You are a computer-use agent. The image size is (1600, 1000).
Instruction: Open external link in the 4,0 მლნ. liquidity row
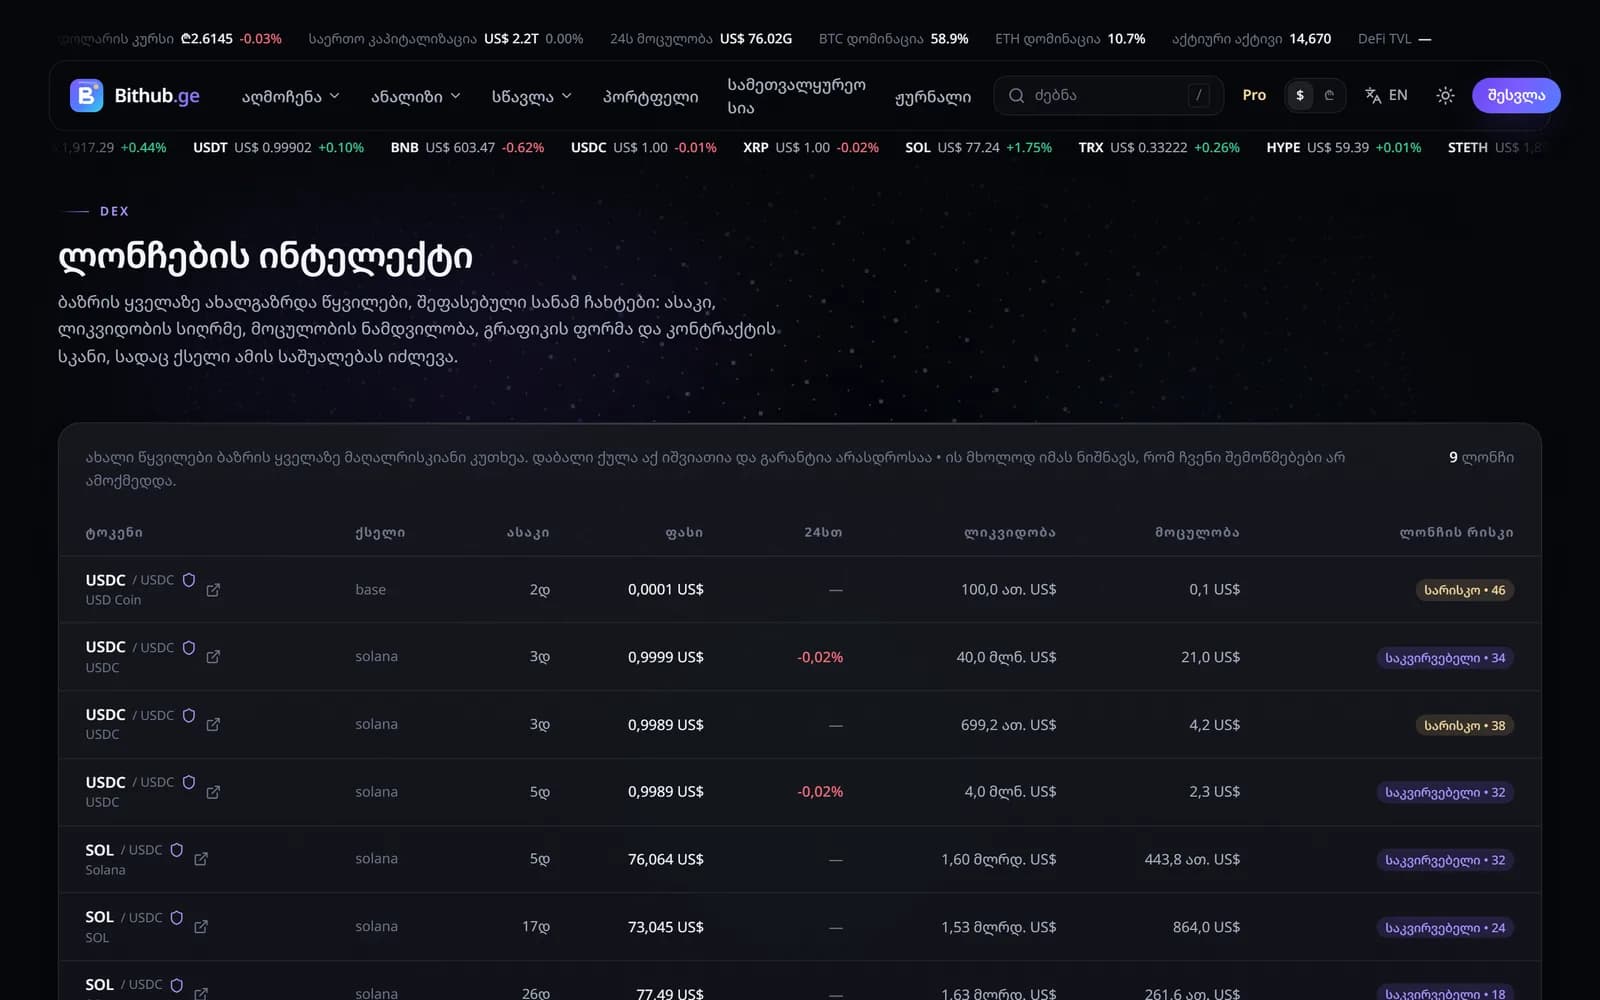[213, 792]
